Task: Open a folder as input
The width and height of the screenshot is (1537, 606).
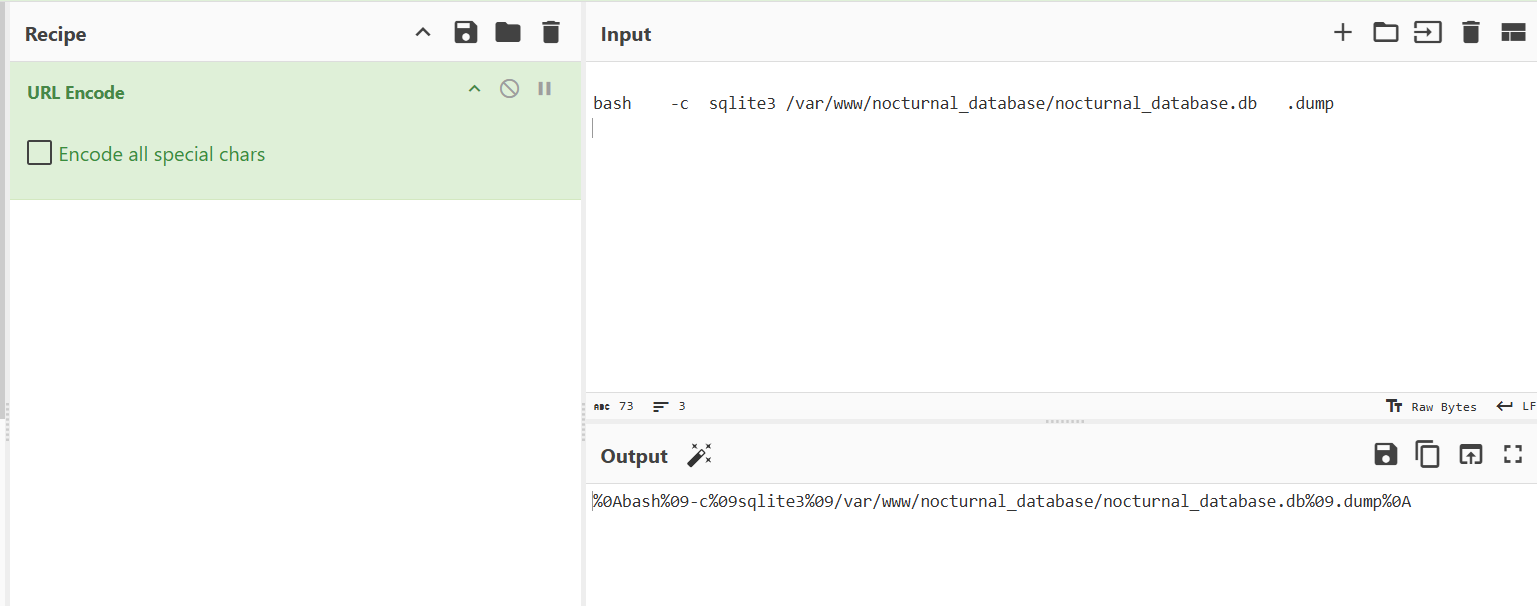Action: point(1385,33)
